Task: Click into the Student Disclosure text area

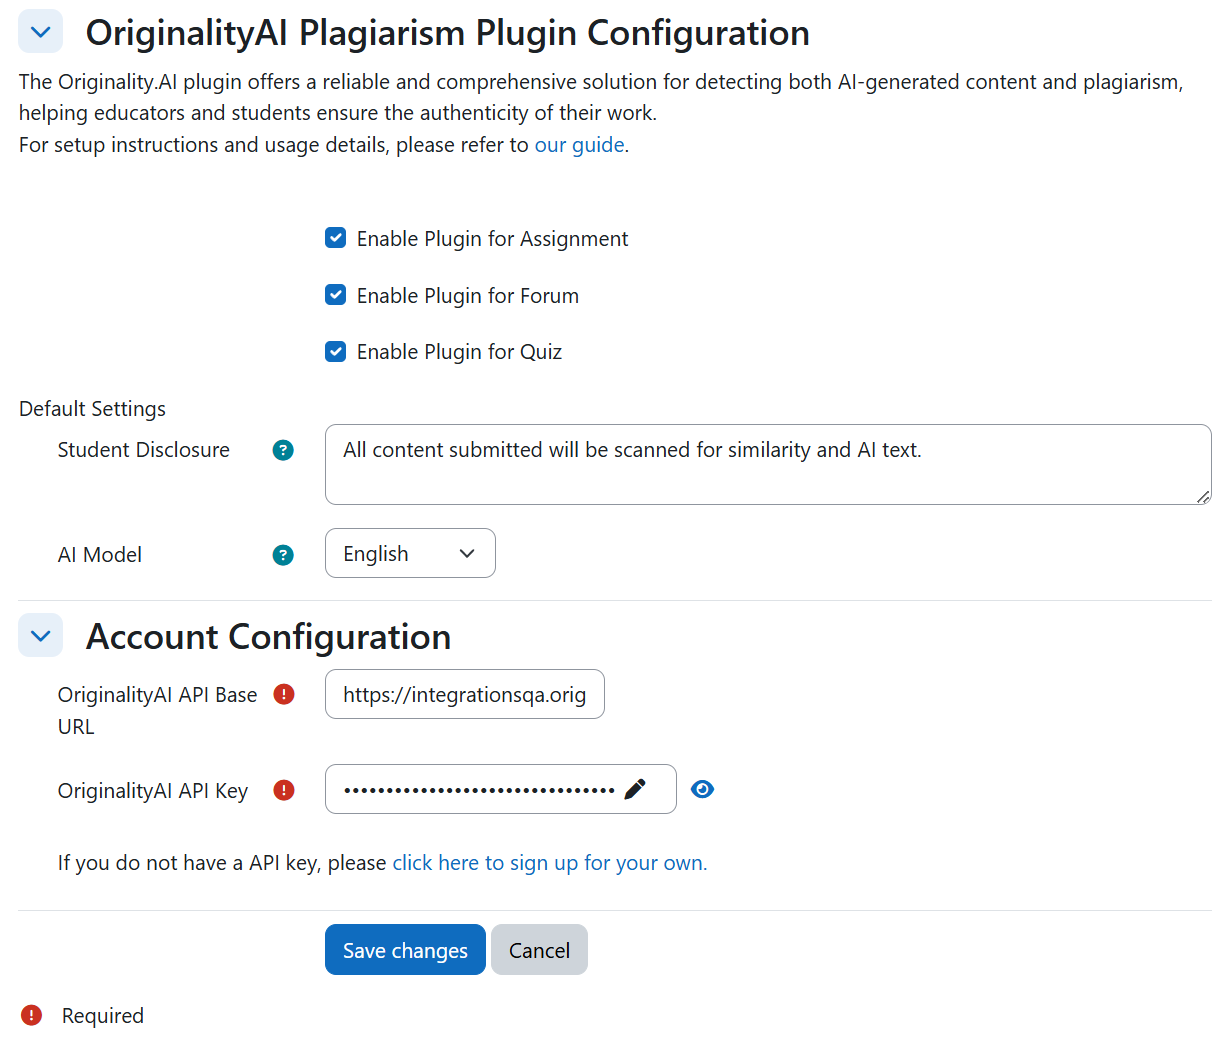Action: click(768, 465)
